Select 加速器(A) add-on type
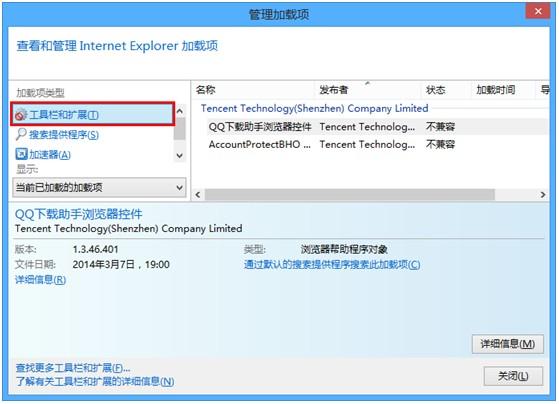The height and width of the screenshot is (404, 559). [50, 154]
